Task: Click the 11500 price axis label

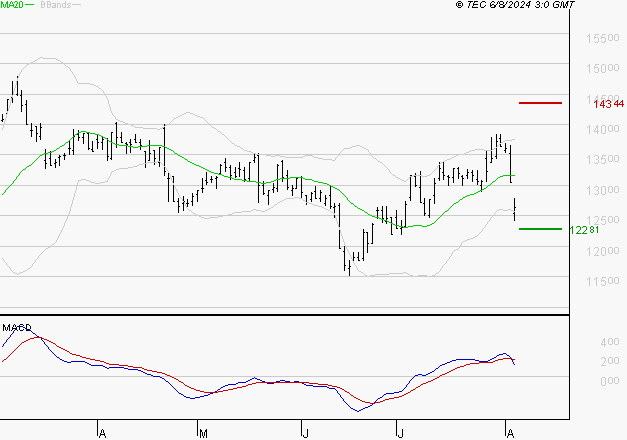Action: click(x=603, y=281)
